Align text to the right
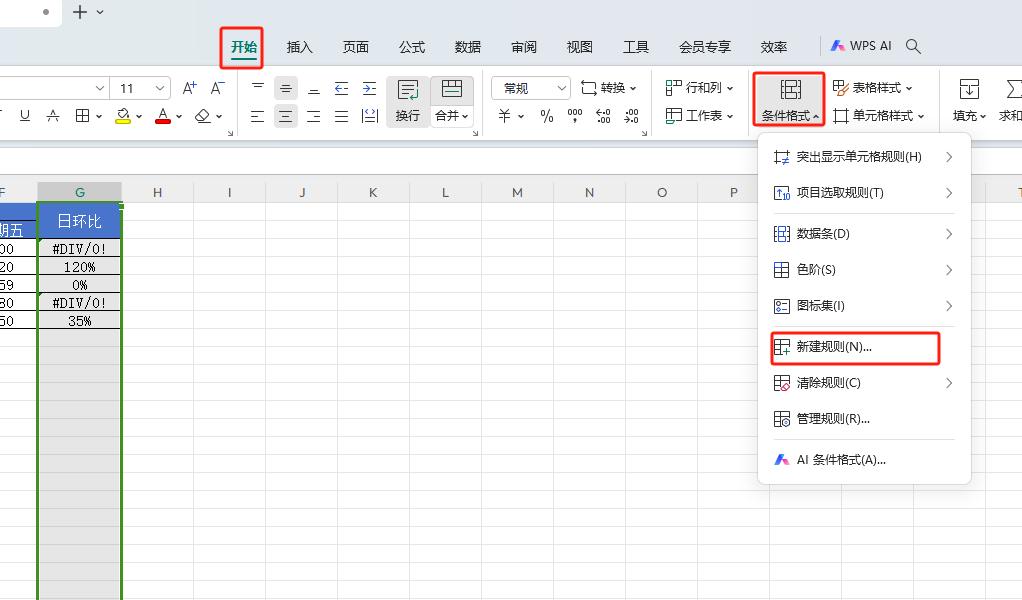This screenshot has width=1022, height=600. pos(314,117)
